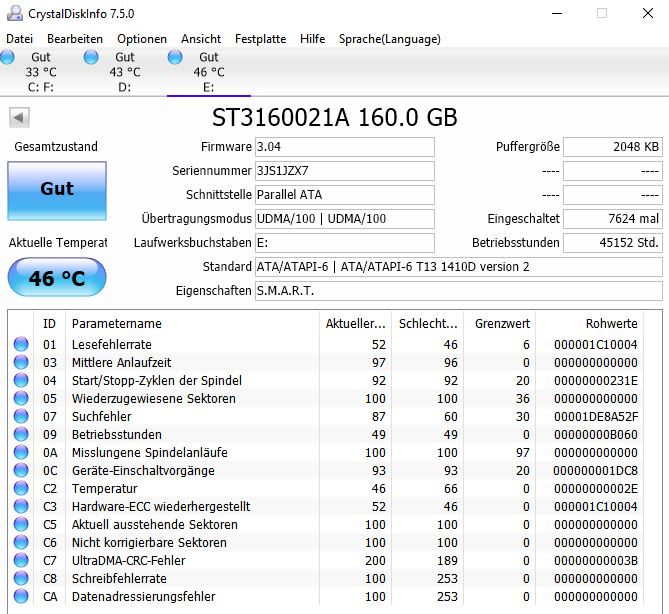Select the D: disk tab at 43 °C
This screenshot has width=669, height=614.
pos(125,72)
